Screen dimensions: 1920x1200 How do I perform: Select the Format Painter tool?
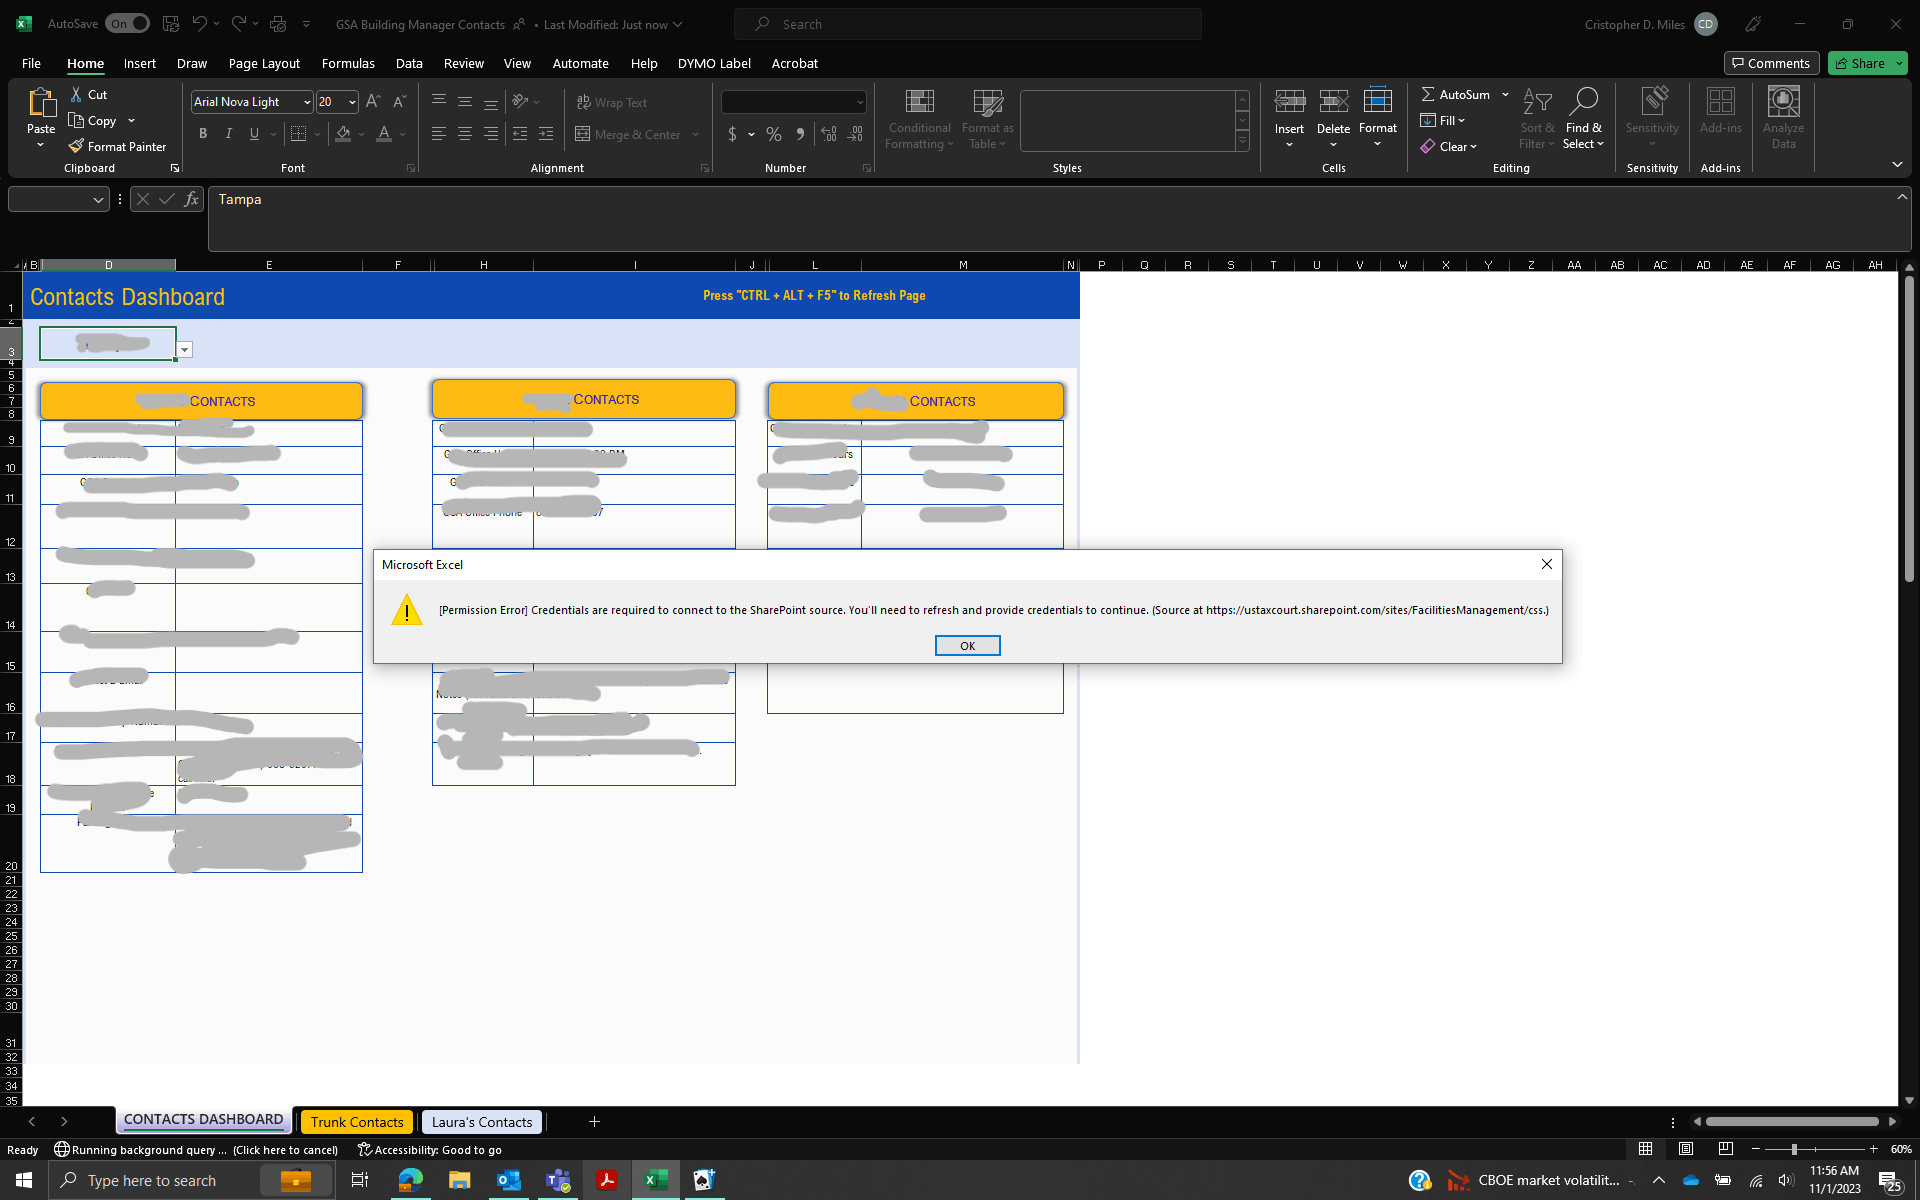(x=117, y=146)
